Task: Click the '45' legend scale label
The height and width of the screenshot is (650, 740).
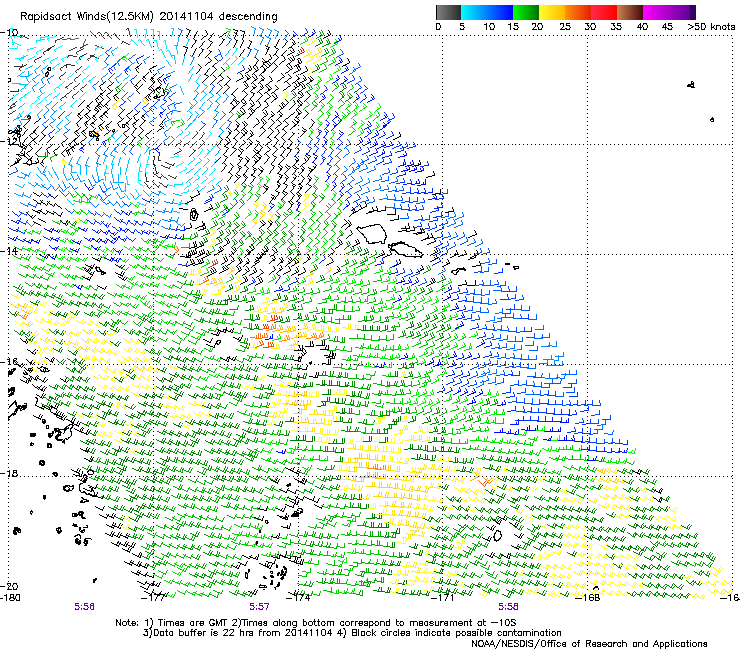Action: pyautogui.click(x=667, y=26)
